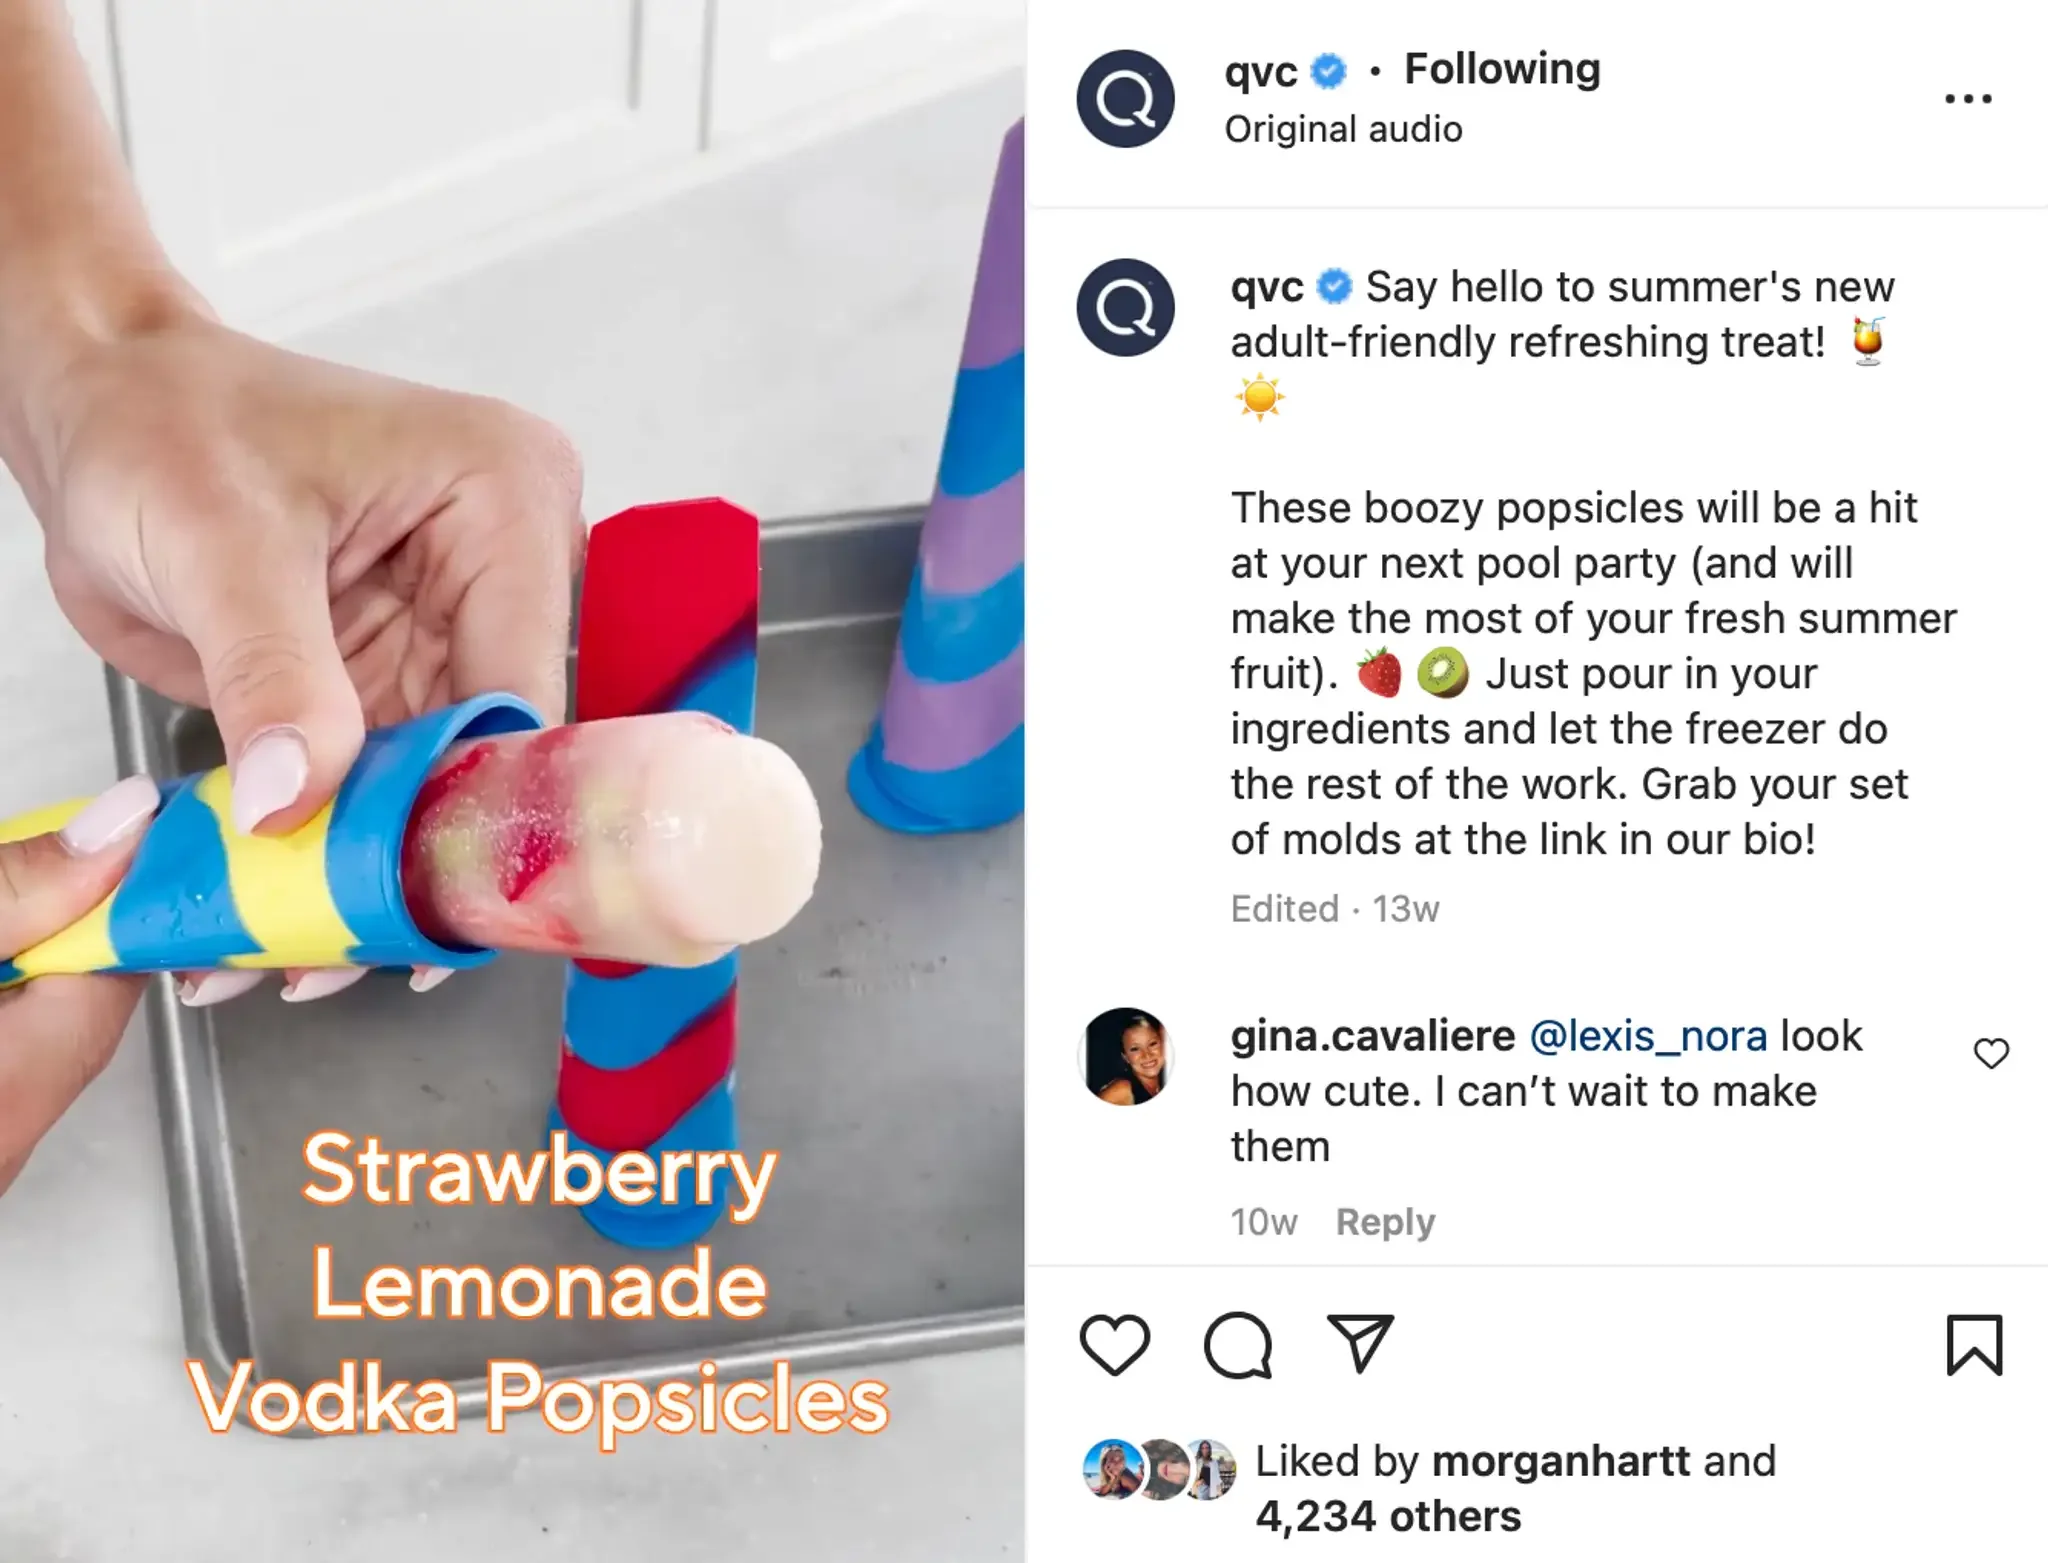Open the qvc avatar beside the caption
Viewport: 2048px width, 1563px height.
(x=1125, y=308)
